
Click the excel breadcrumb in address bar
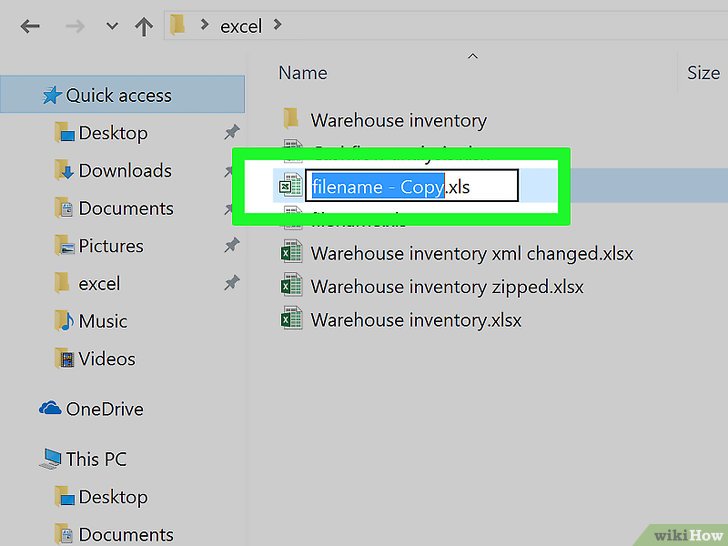tap(240, 26)
